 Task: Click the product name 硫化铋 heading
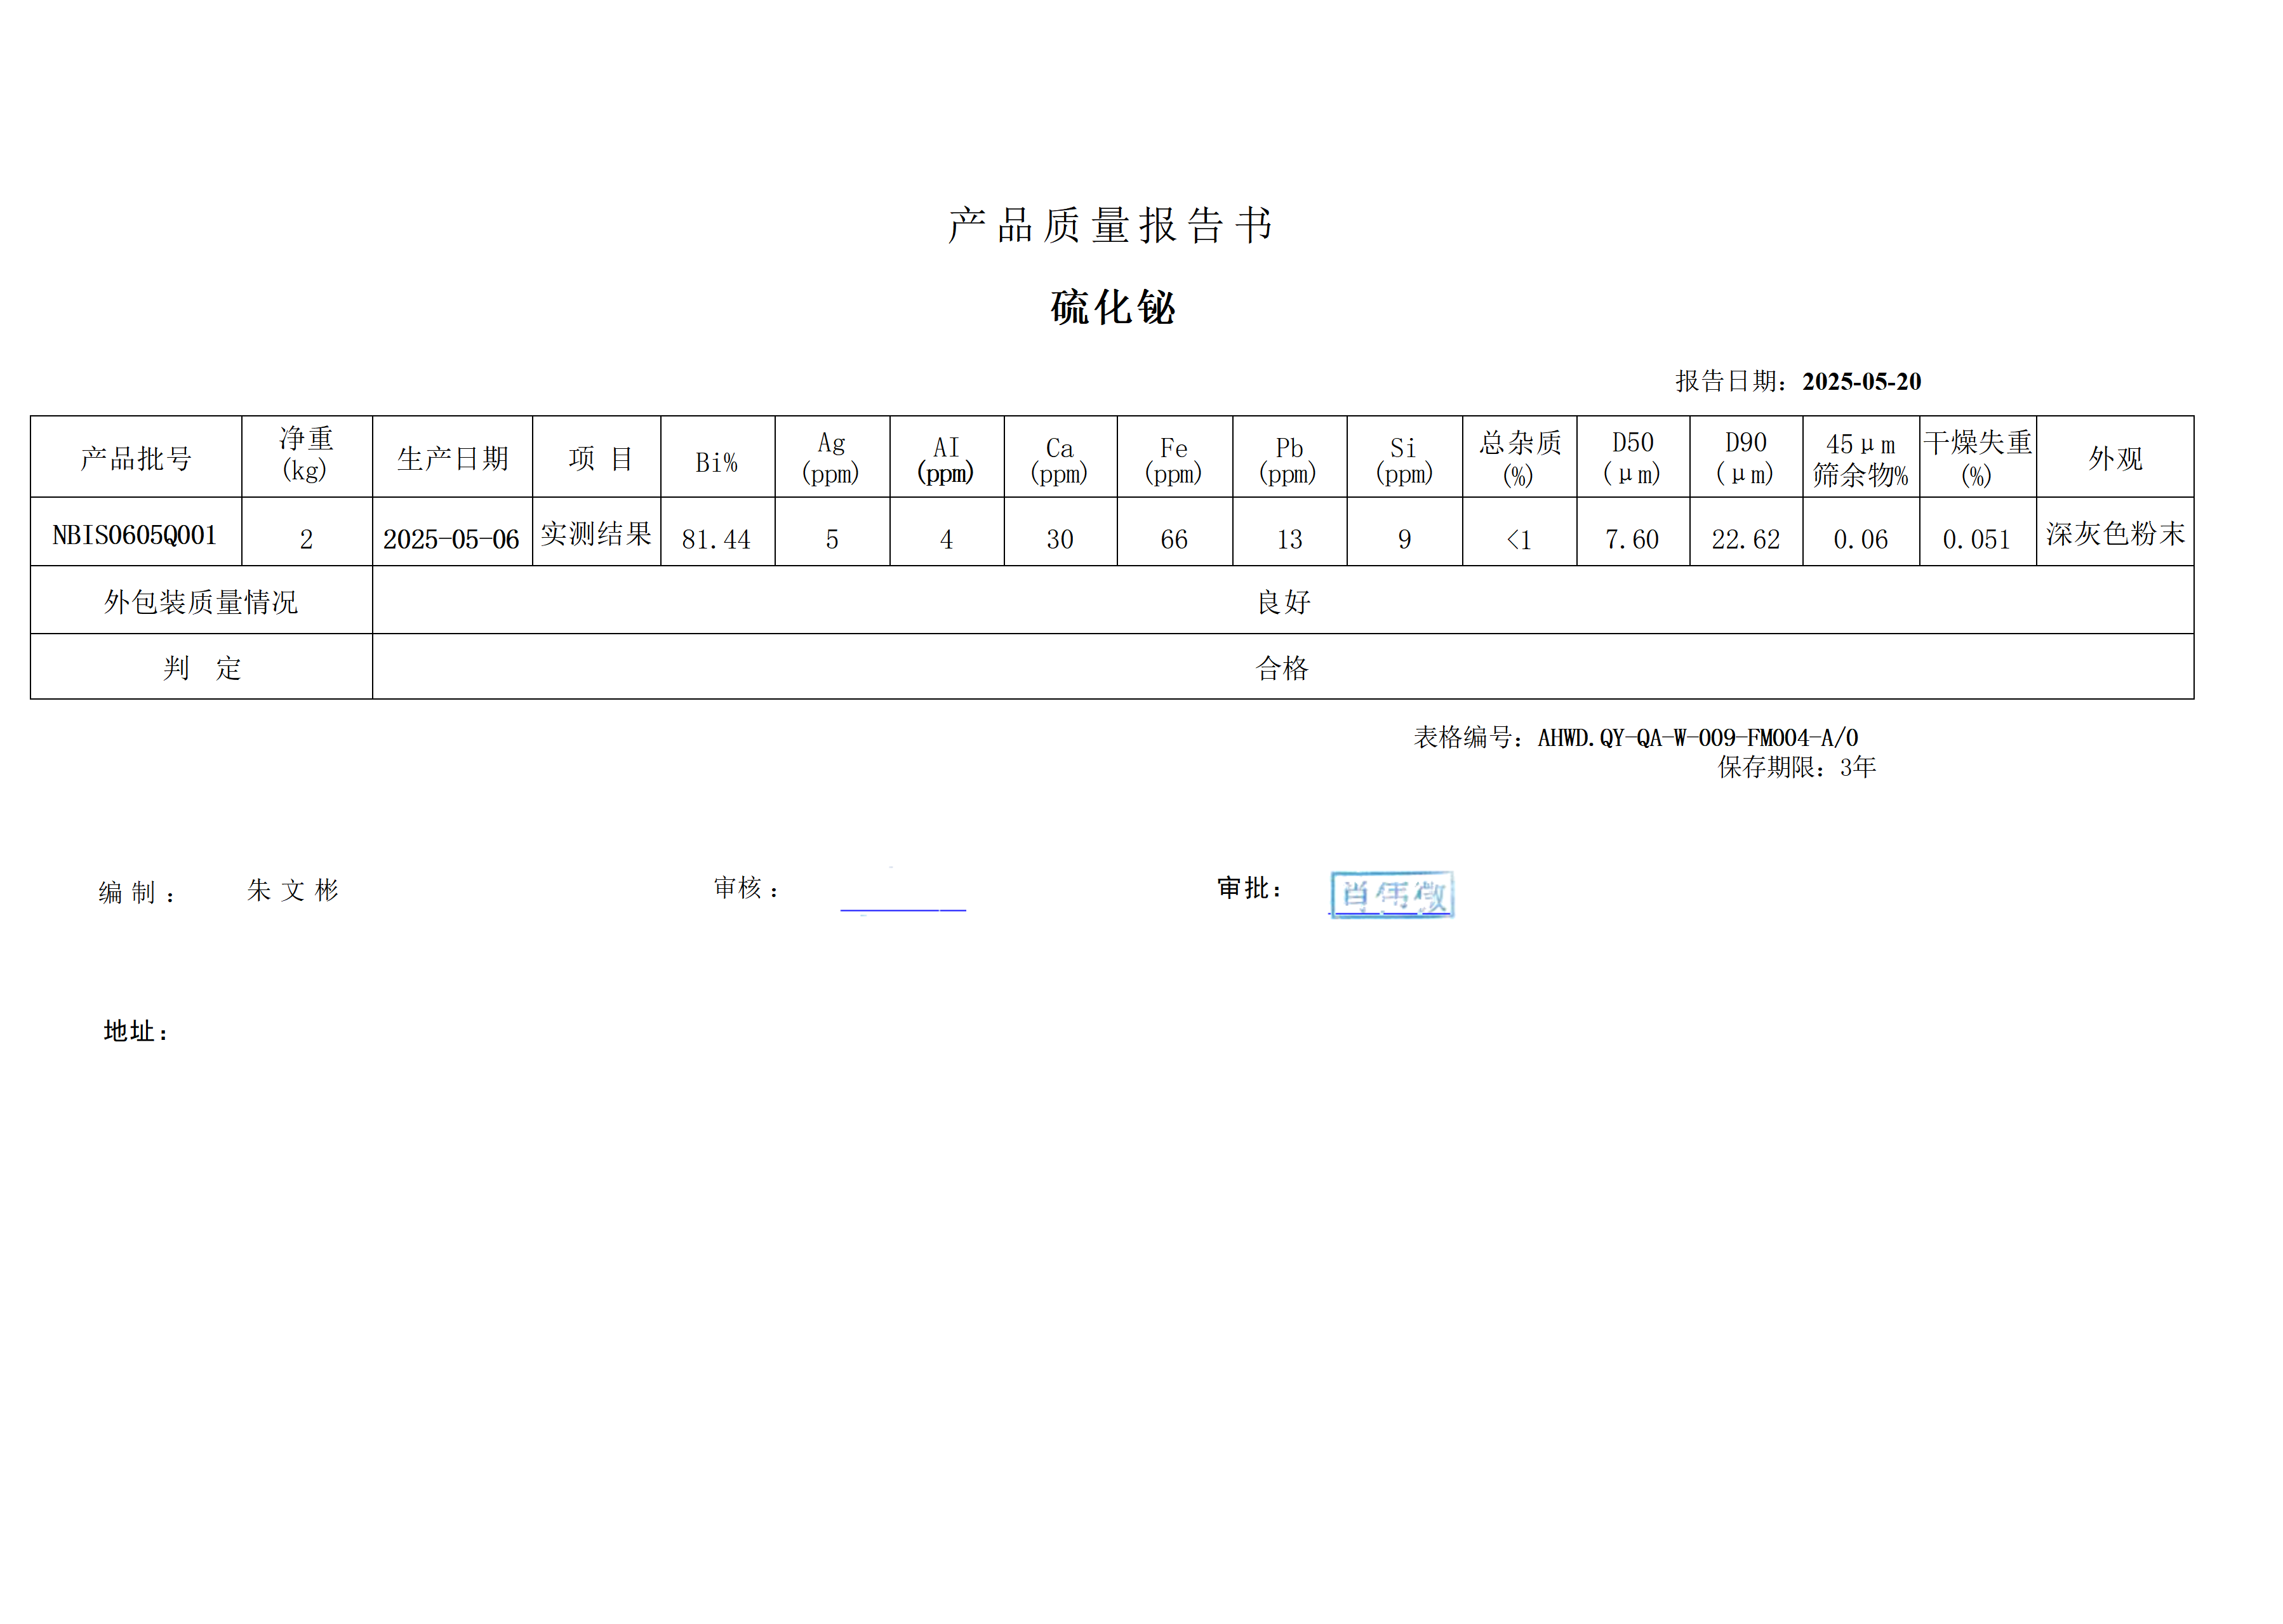[x=1112, y=307]
